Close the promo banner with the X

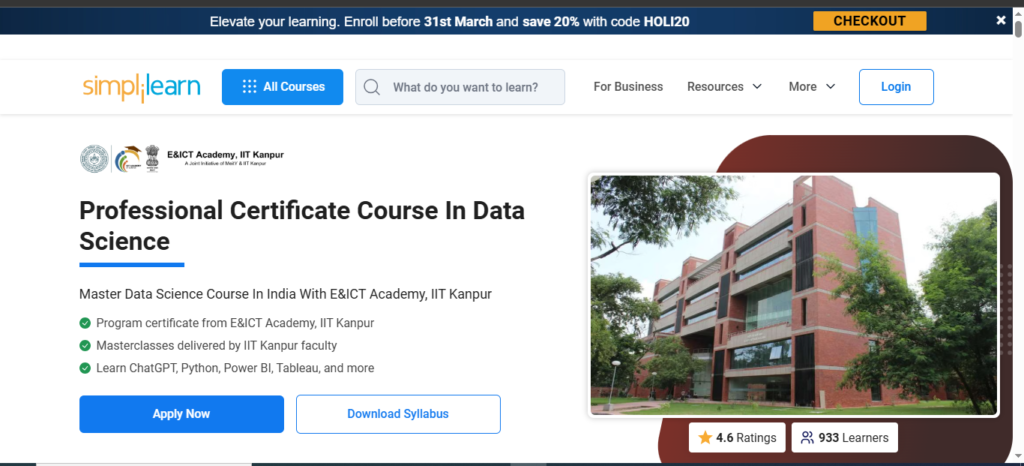click(x=1000, y=20)
